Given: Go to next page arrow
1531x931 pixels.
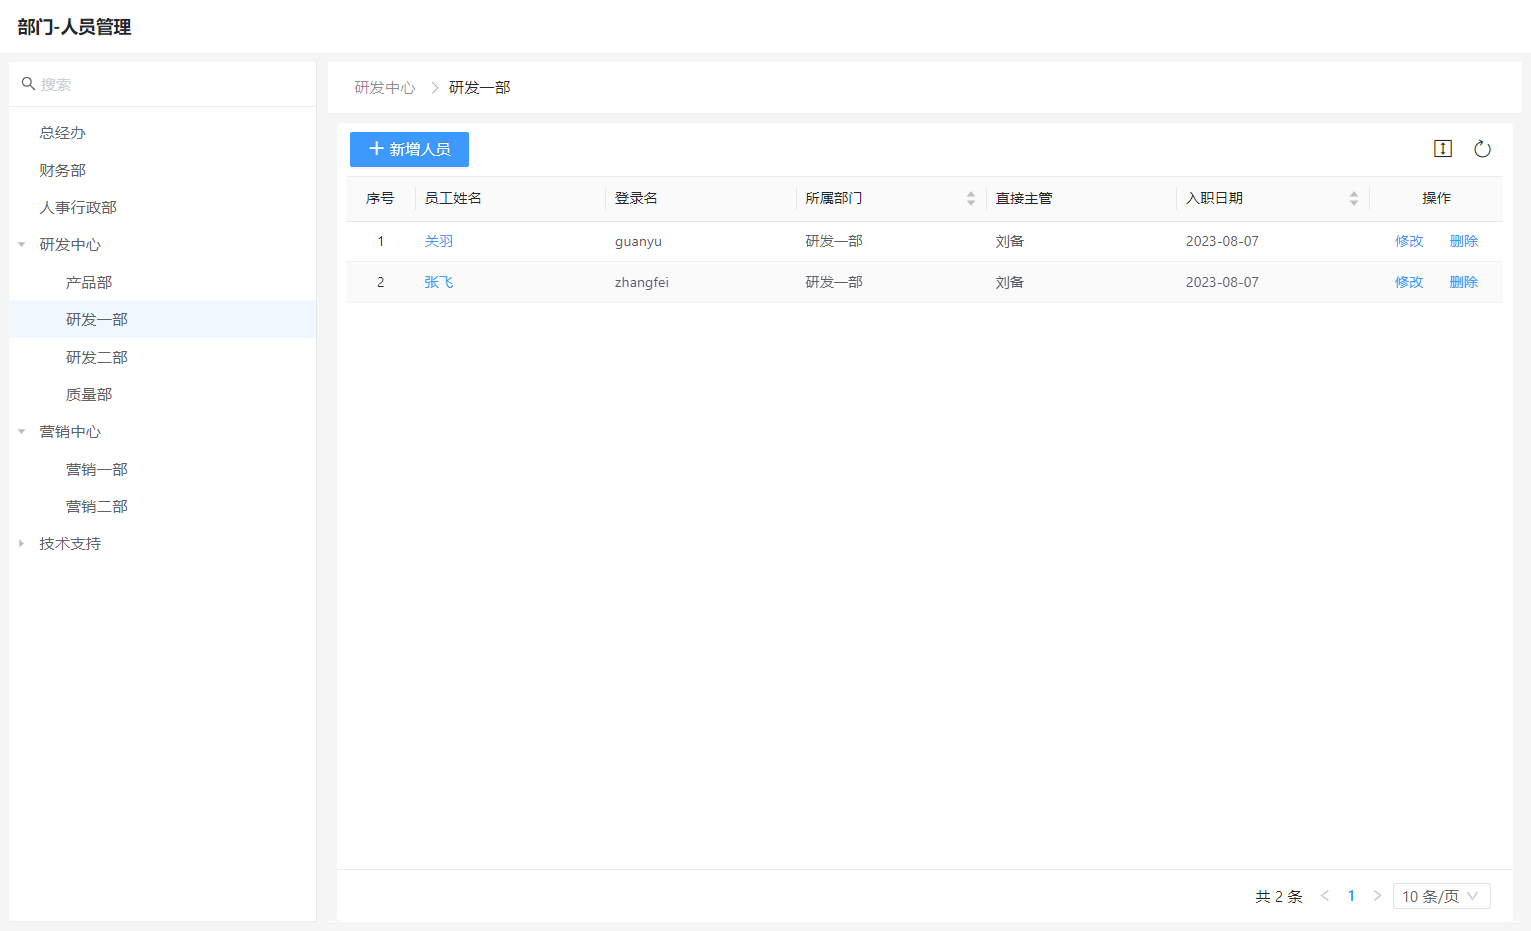Looking at the screenshot, I should [1377, 896].
